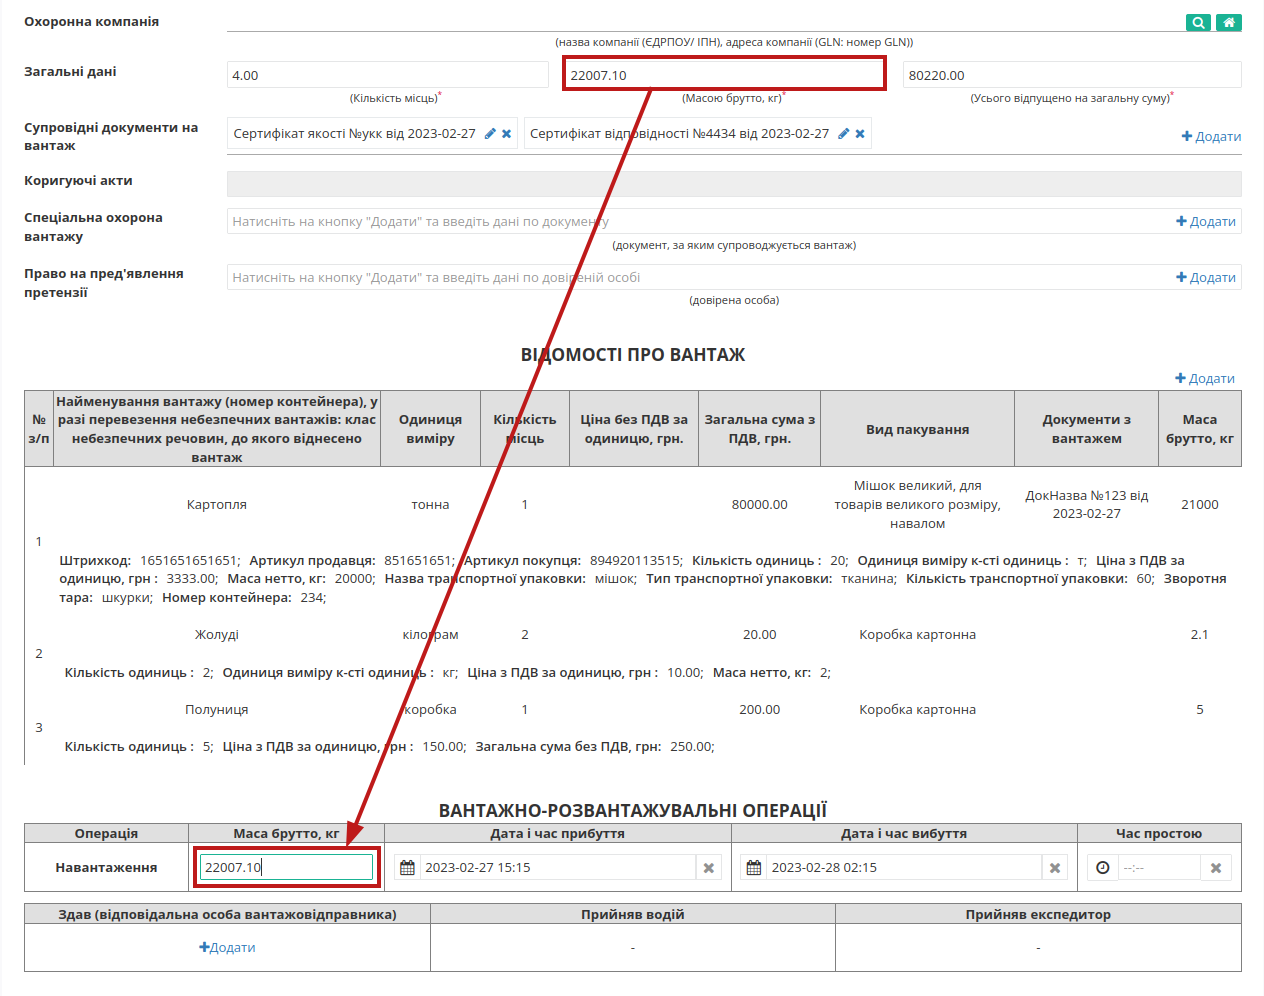
Task: Add a claims-right trusted person via Додати
Action: (x=1206, y=278)
